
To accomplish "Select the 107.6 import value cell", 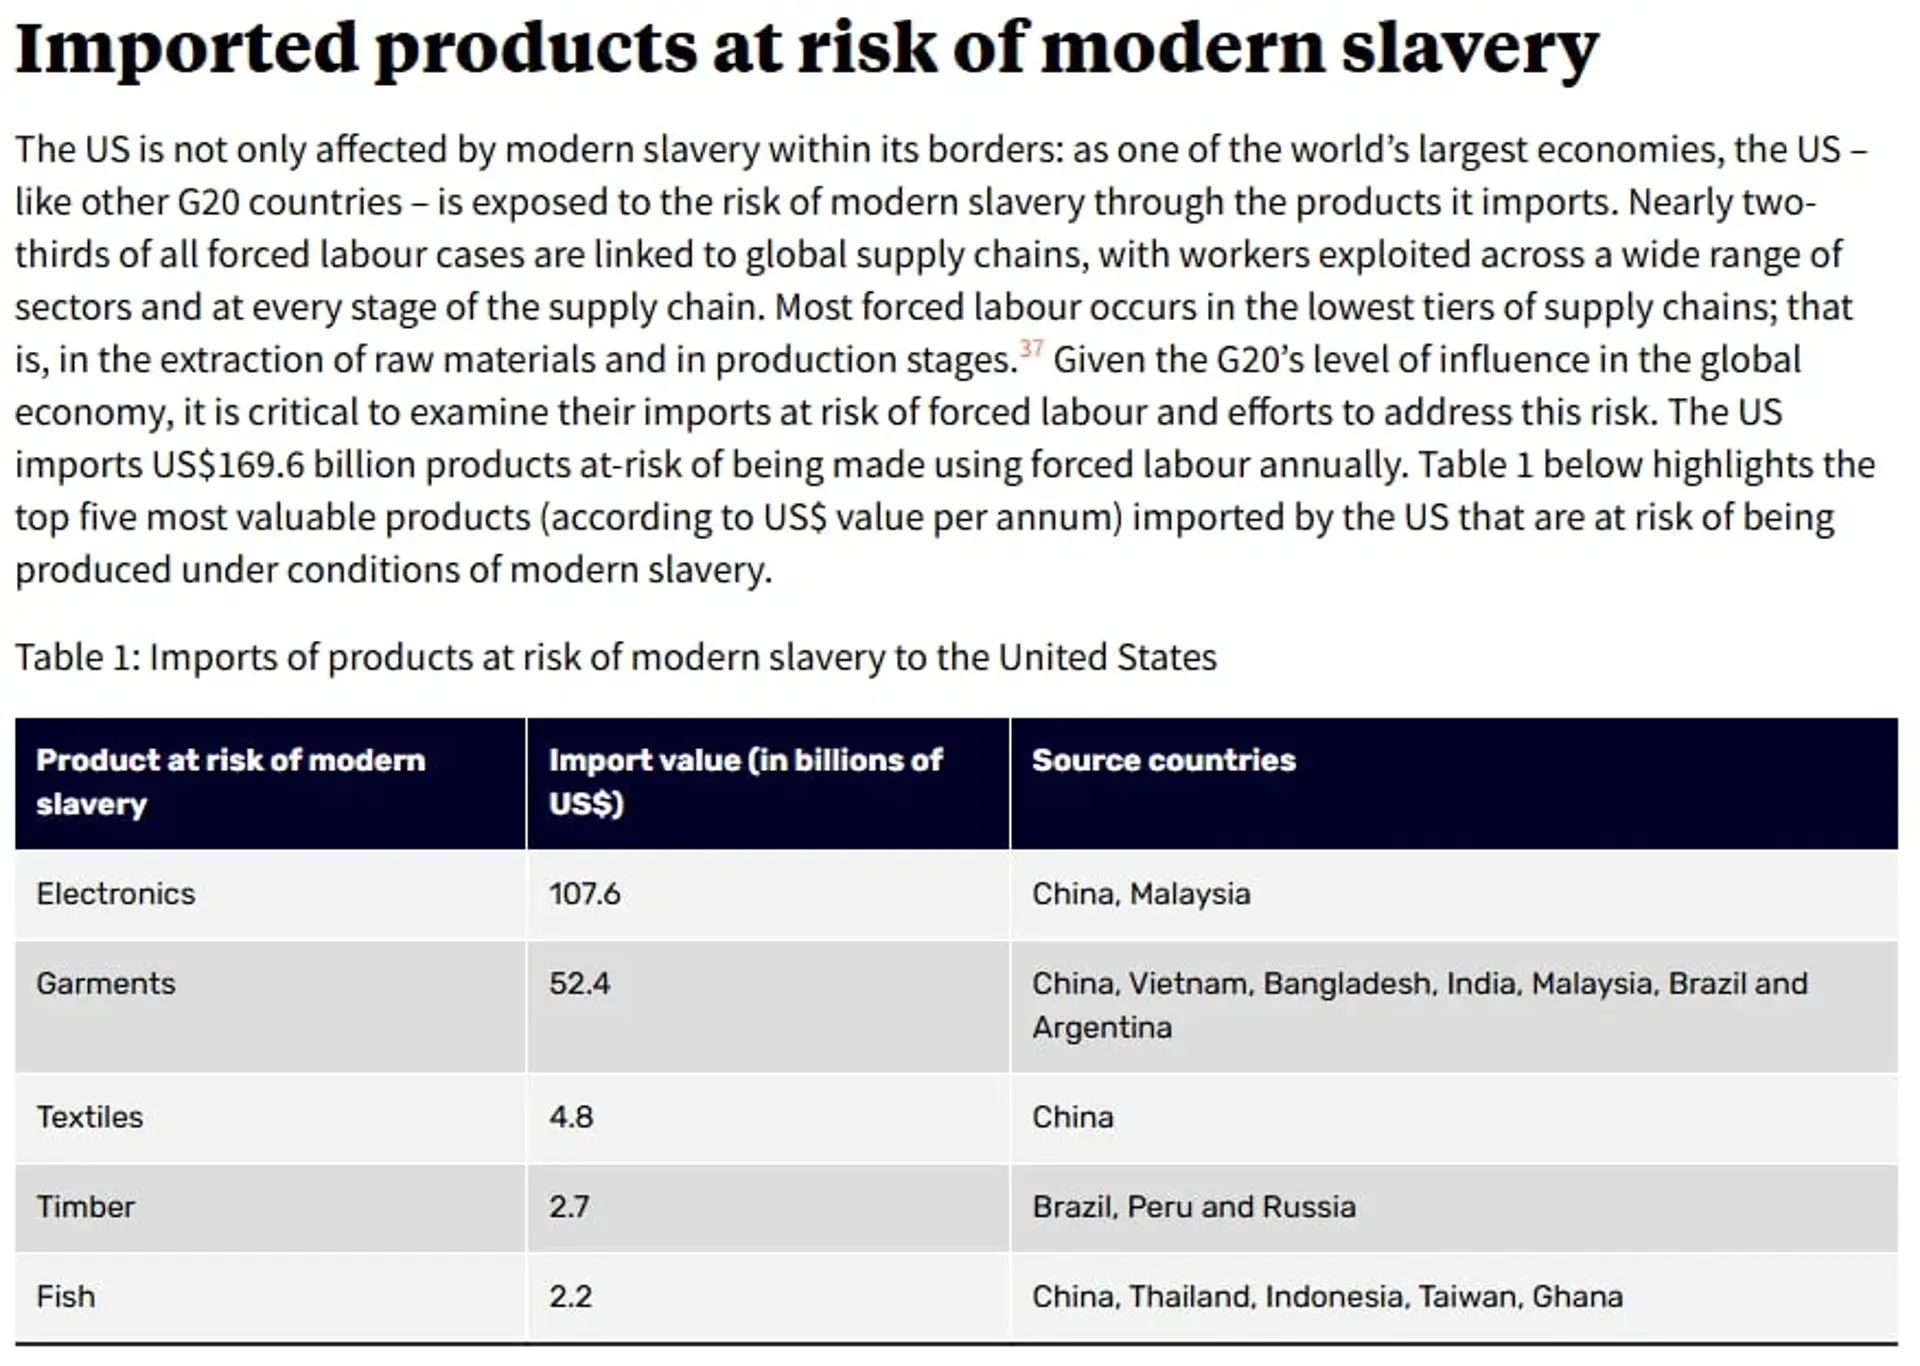I will tap(768, 894).
